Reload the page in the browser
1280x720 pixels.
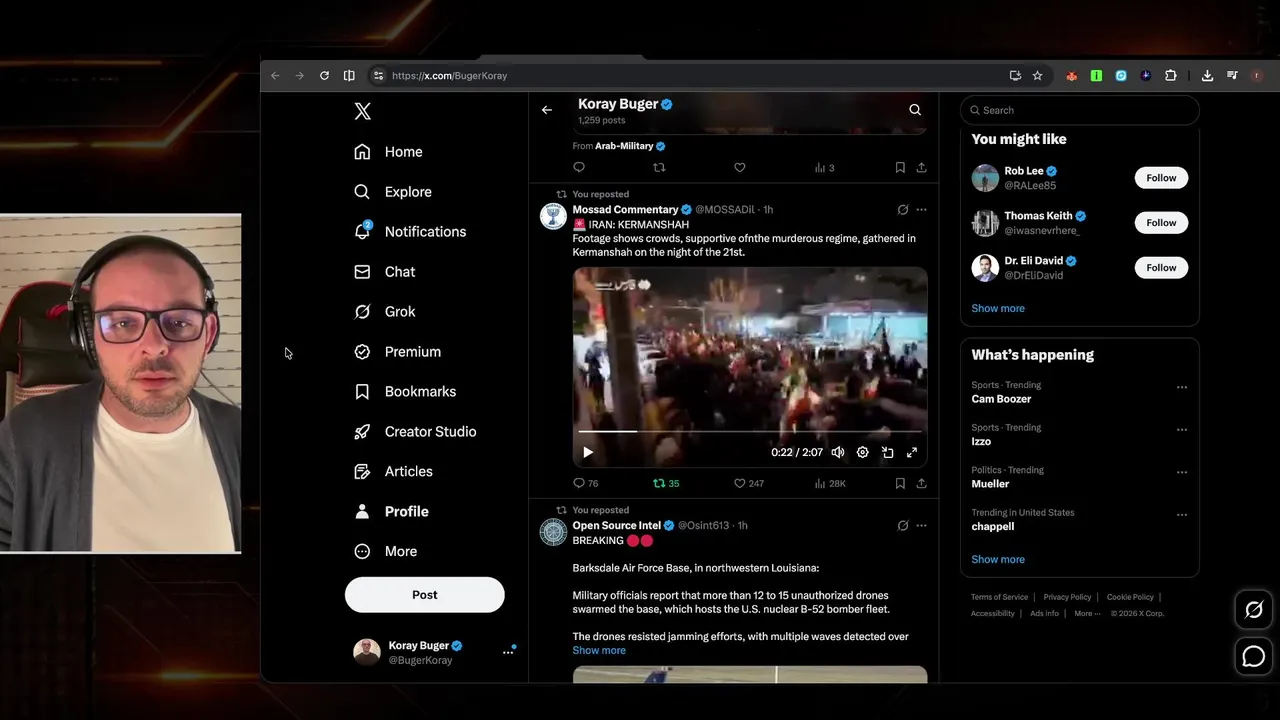(324, 76)
